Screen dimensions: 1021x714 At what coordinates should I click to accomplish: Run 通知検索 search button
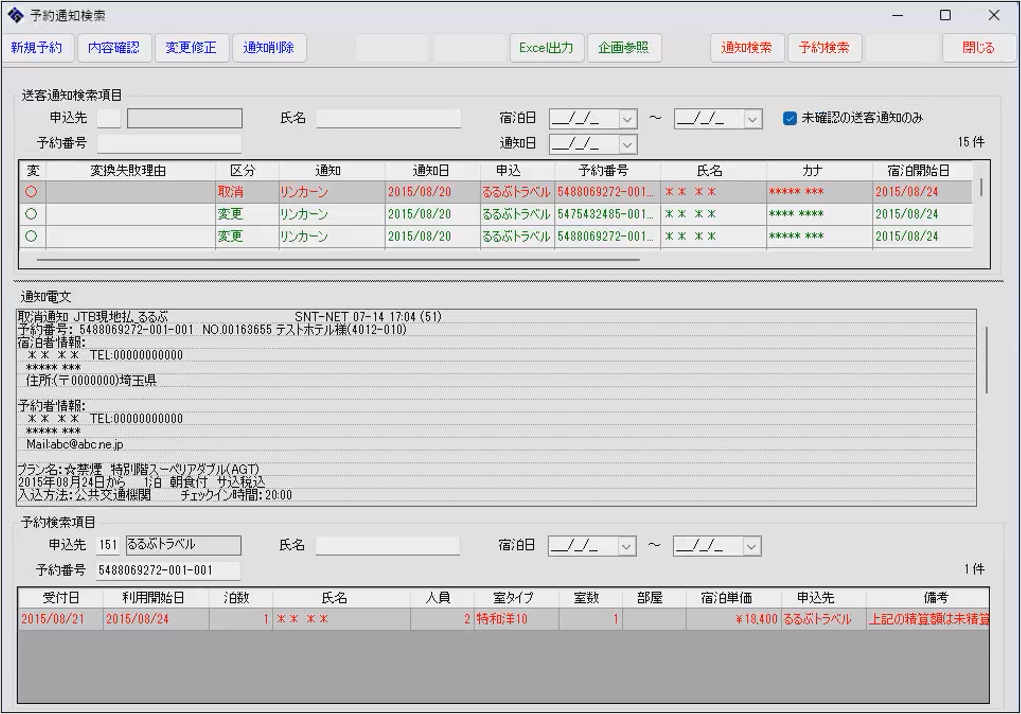(x=746, y=48)
